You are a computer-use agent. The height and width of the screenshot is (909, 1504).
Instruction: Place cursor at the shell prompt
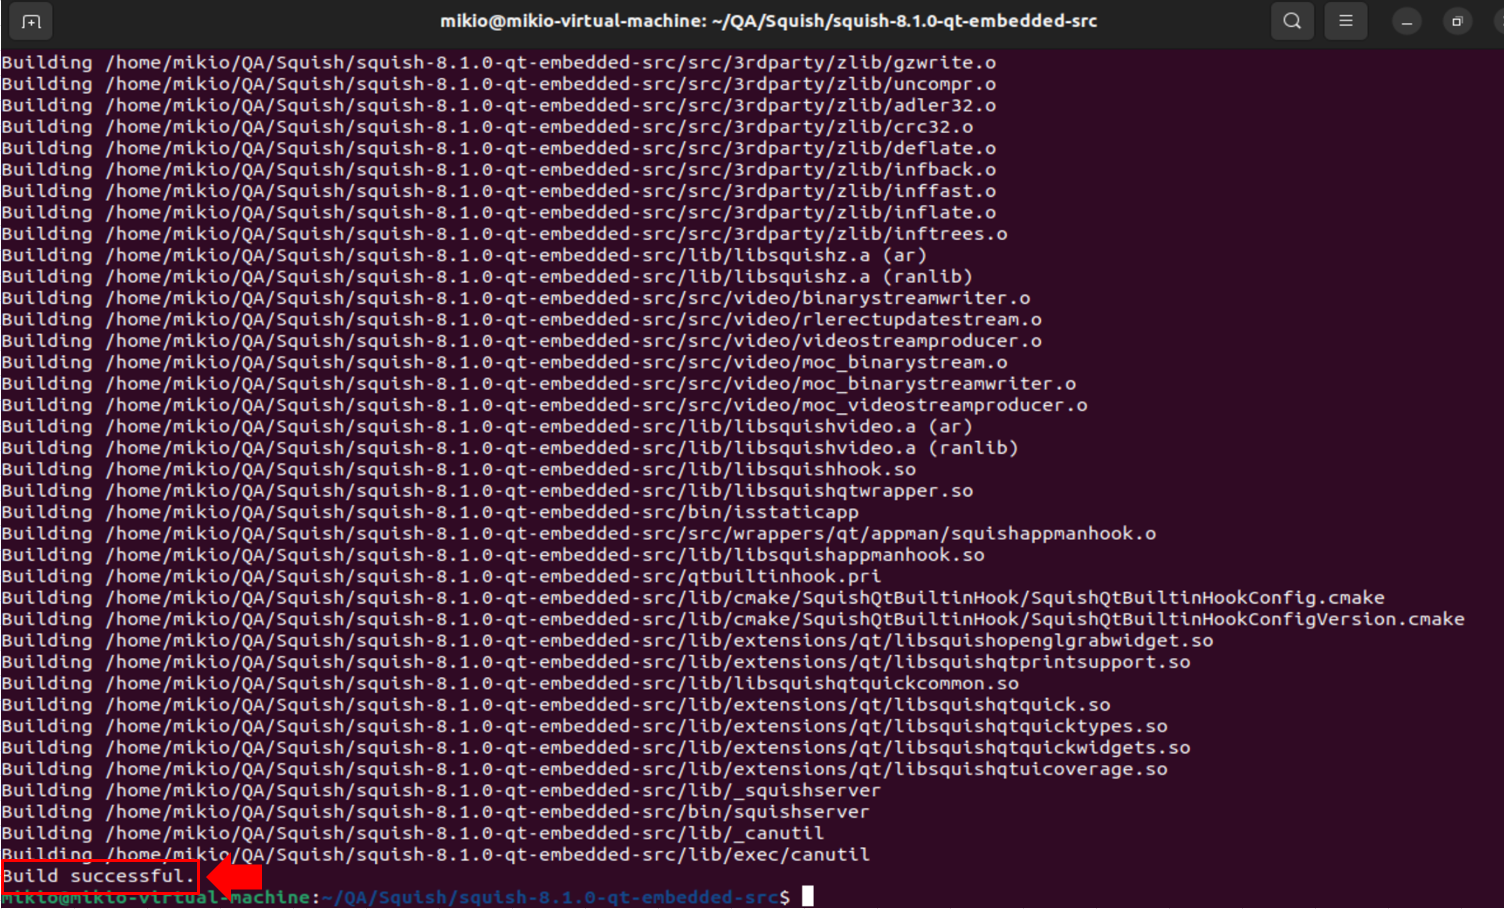(x=807, y=897)
